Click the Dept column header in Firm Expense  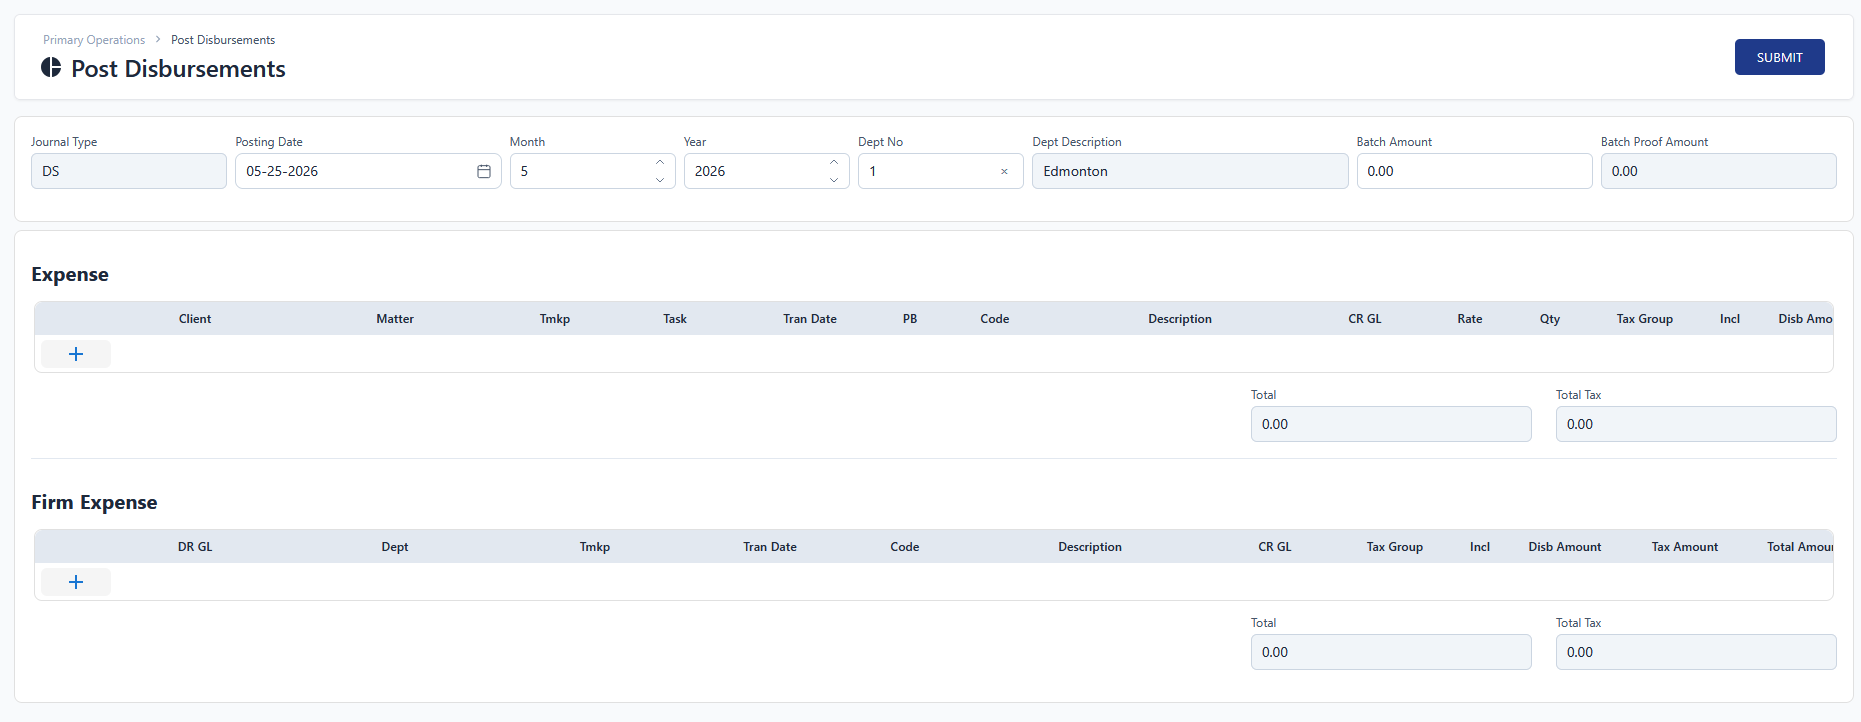tap(395, 547)
